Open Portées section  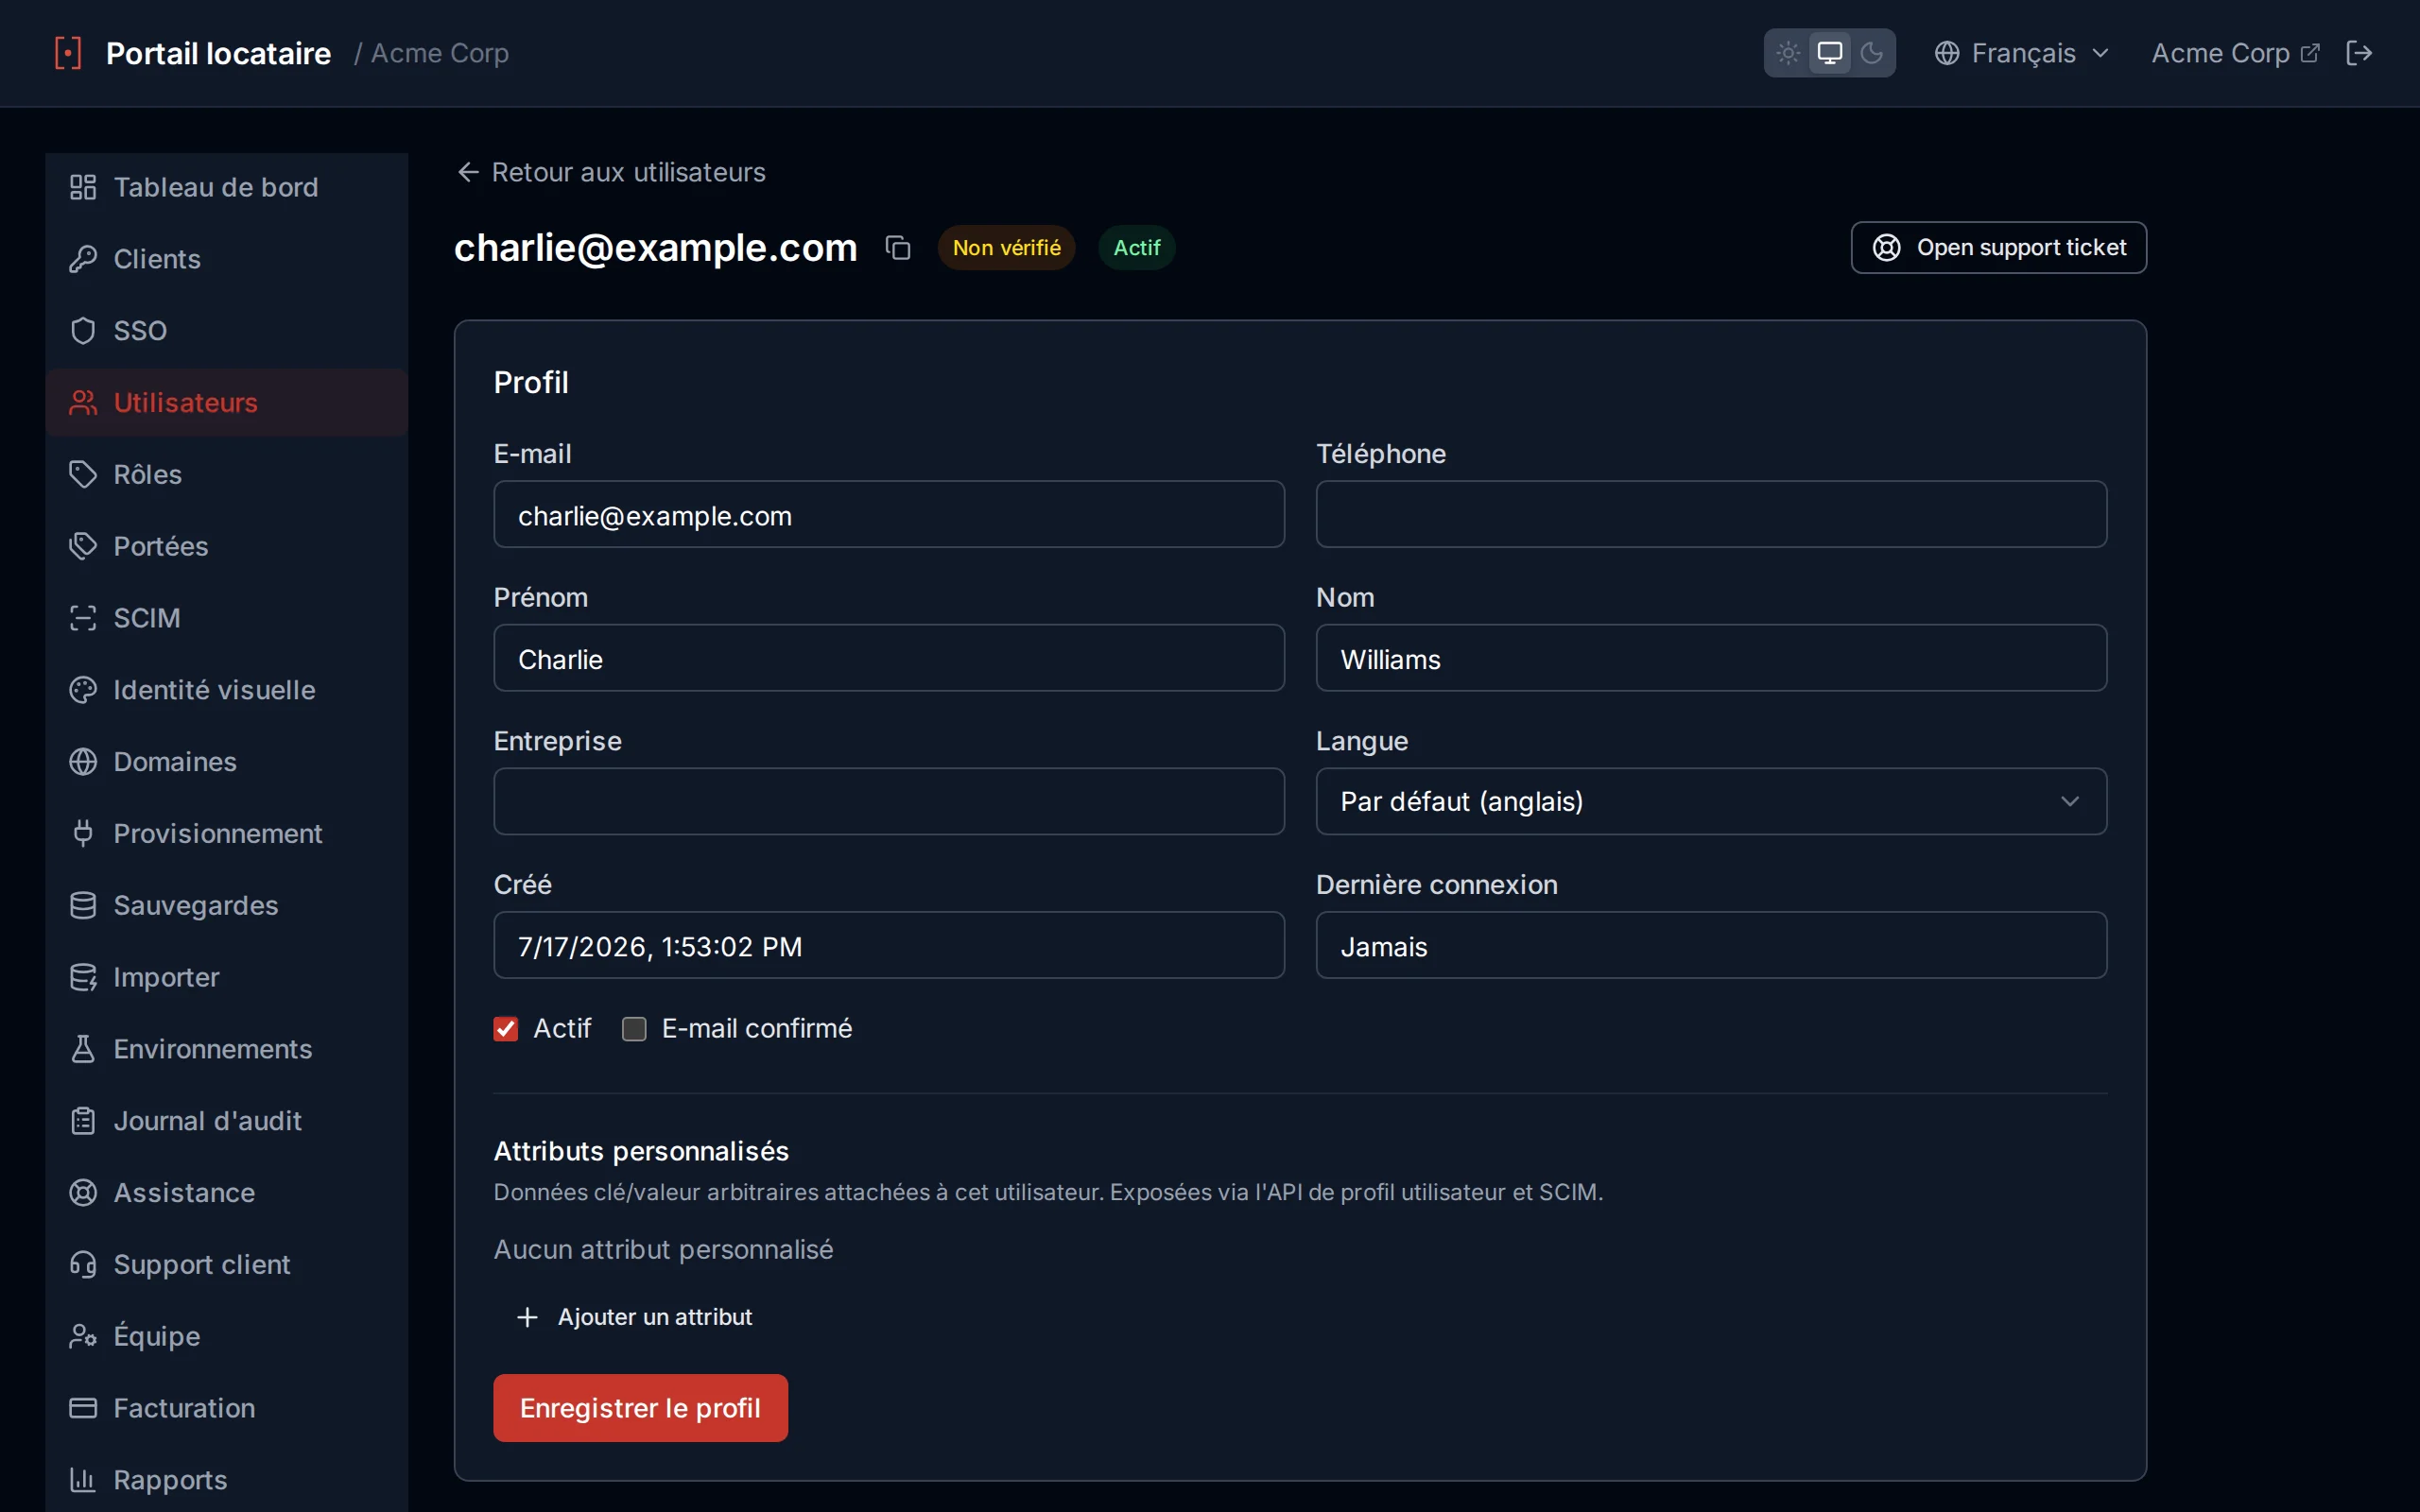click(x=227, y=546)
